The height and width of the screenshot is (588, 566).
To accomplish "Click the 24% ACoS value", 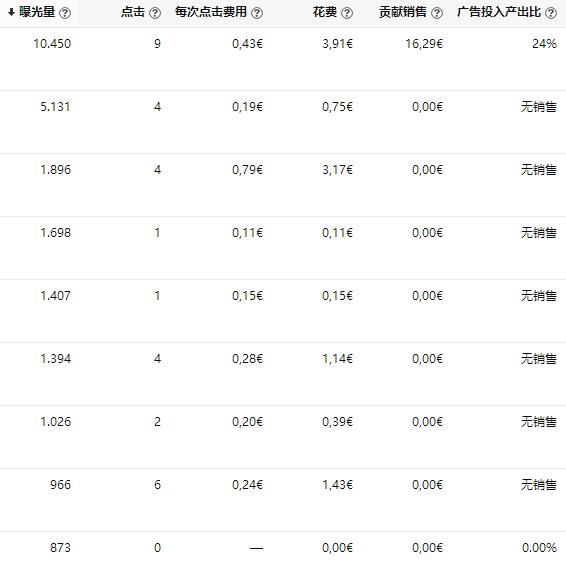I will (x=544, y=44).
